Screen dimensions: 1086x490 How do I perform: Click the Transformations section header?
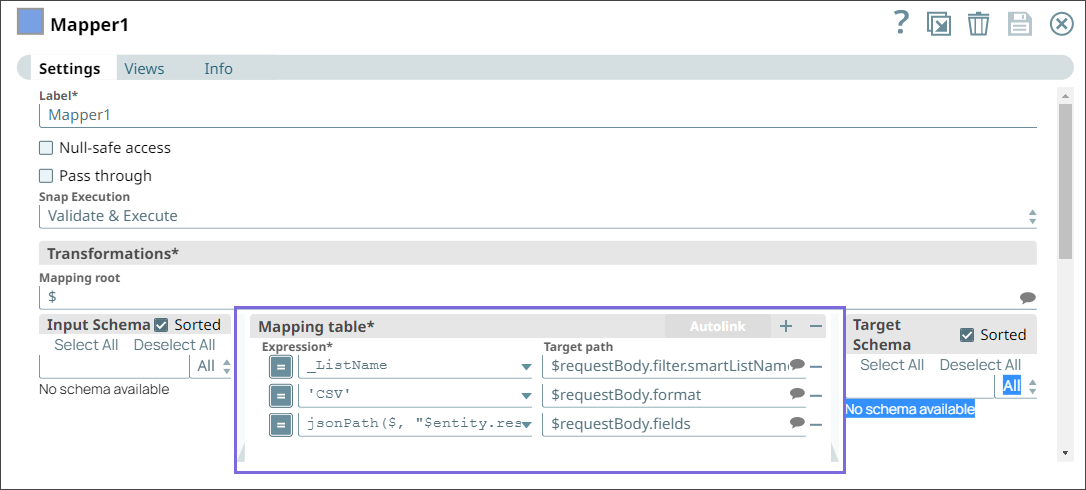537,254
